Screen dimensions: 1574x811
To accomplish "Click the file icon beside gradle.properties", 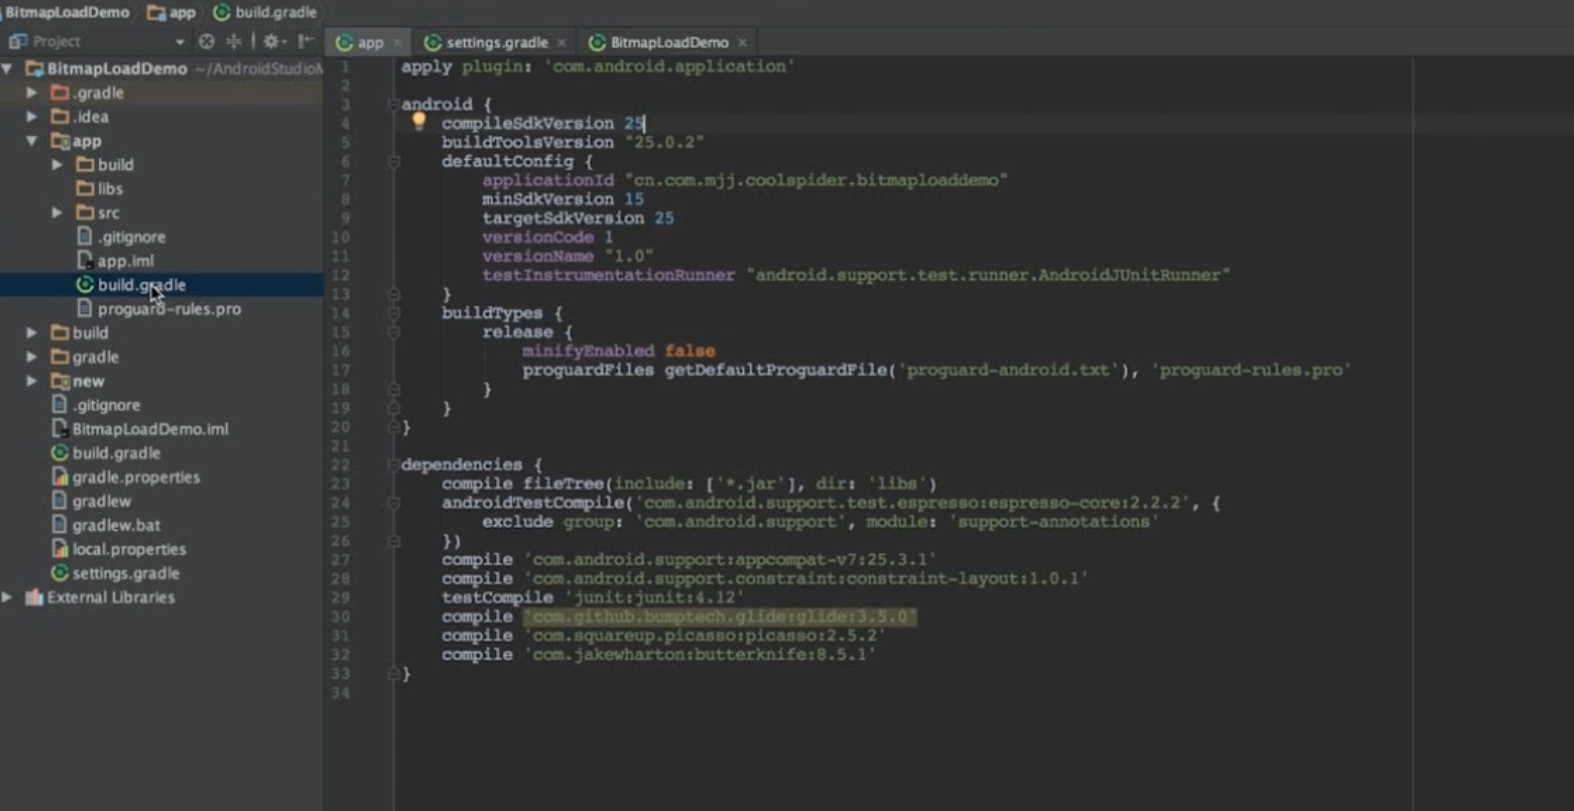I will coord(60,477).
